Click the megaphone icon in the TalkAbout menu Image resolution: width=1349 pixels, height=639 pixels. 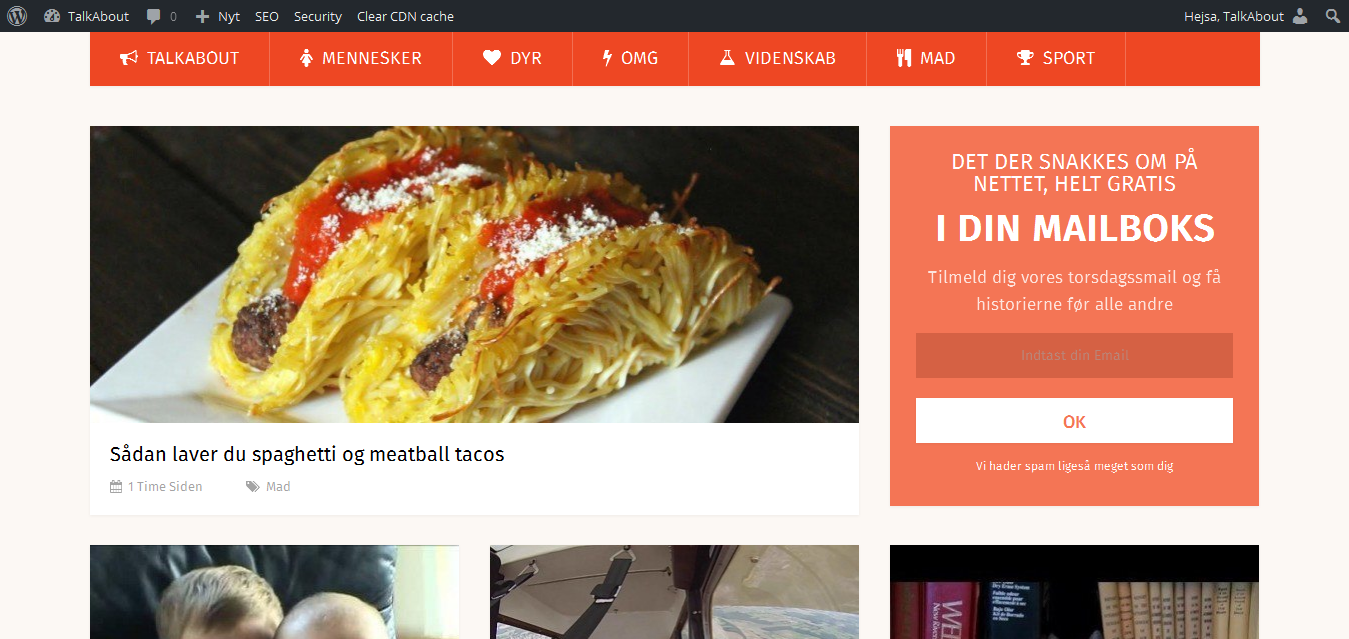(129, 58)
